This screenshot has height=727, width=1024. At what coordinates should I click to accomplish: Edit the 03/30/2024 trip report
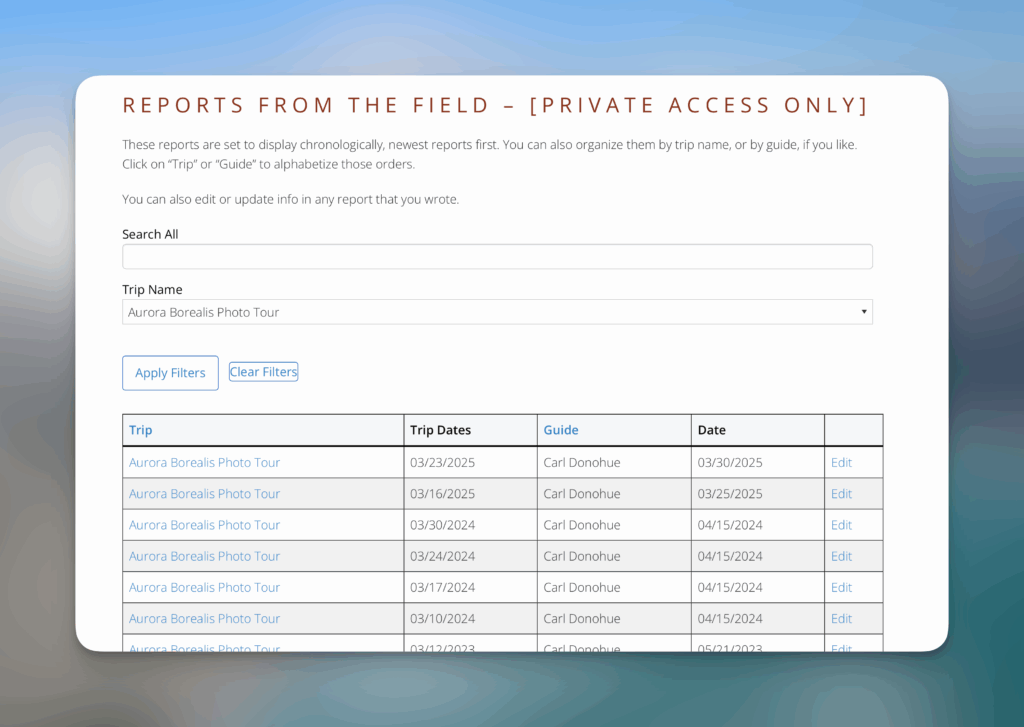coord(841,524)
